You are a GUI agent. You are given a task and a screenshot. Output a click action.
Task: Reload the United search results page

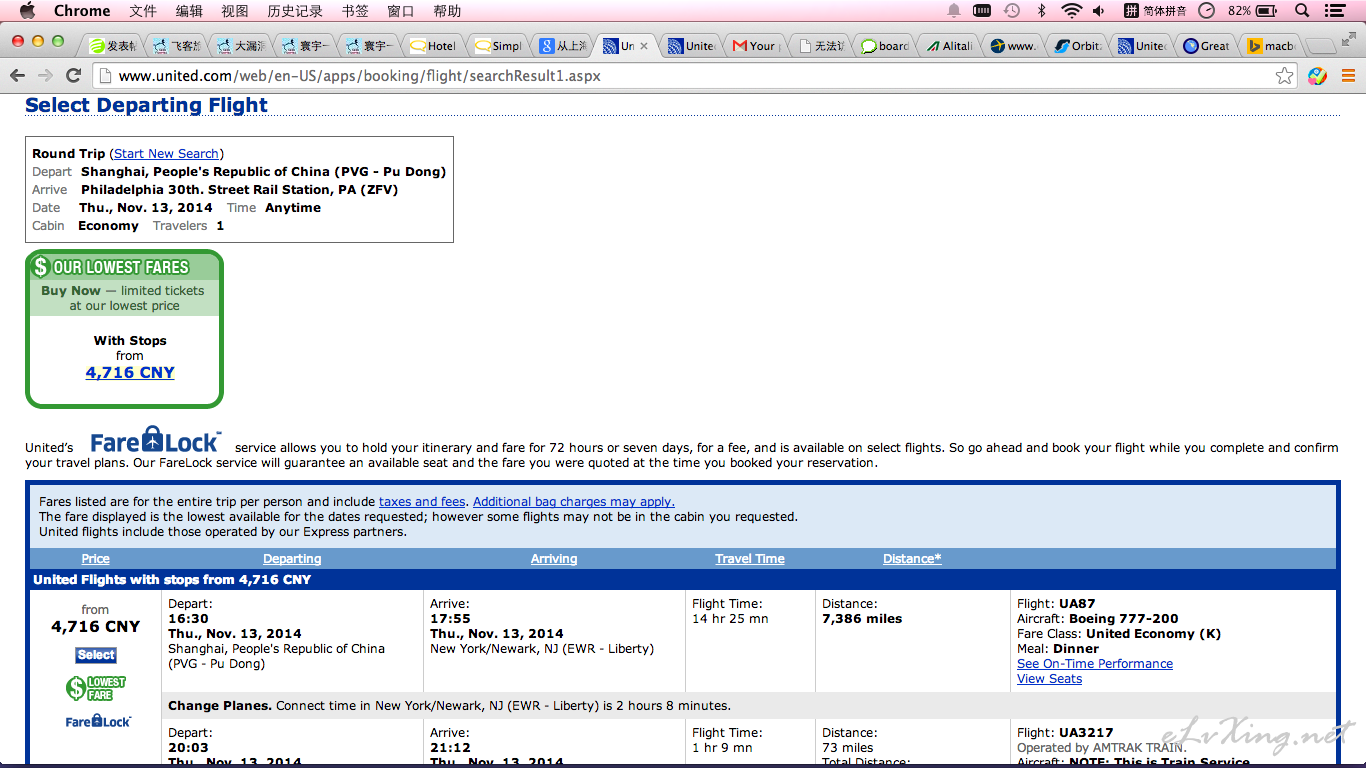point(73,75)
